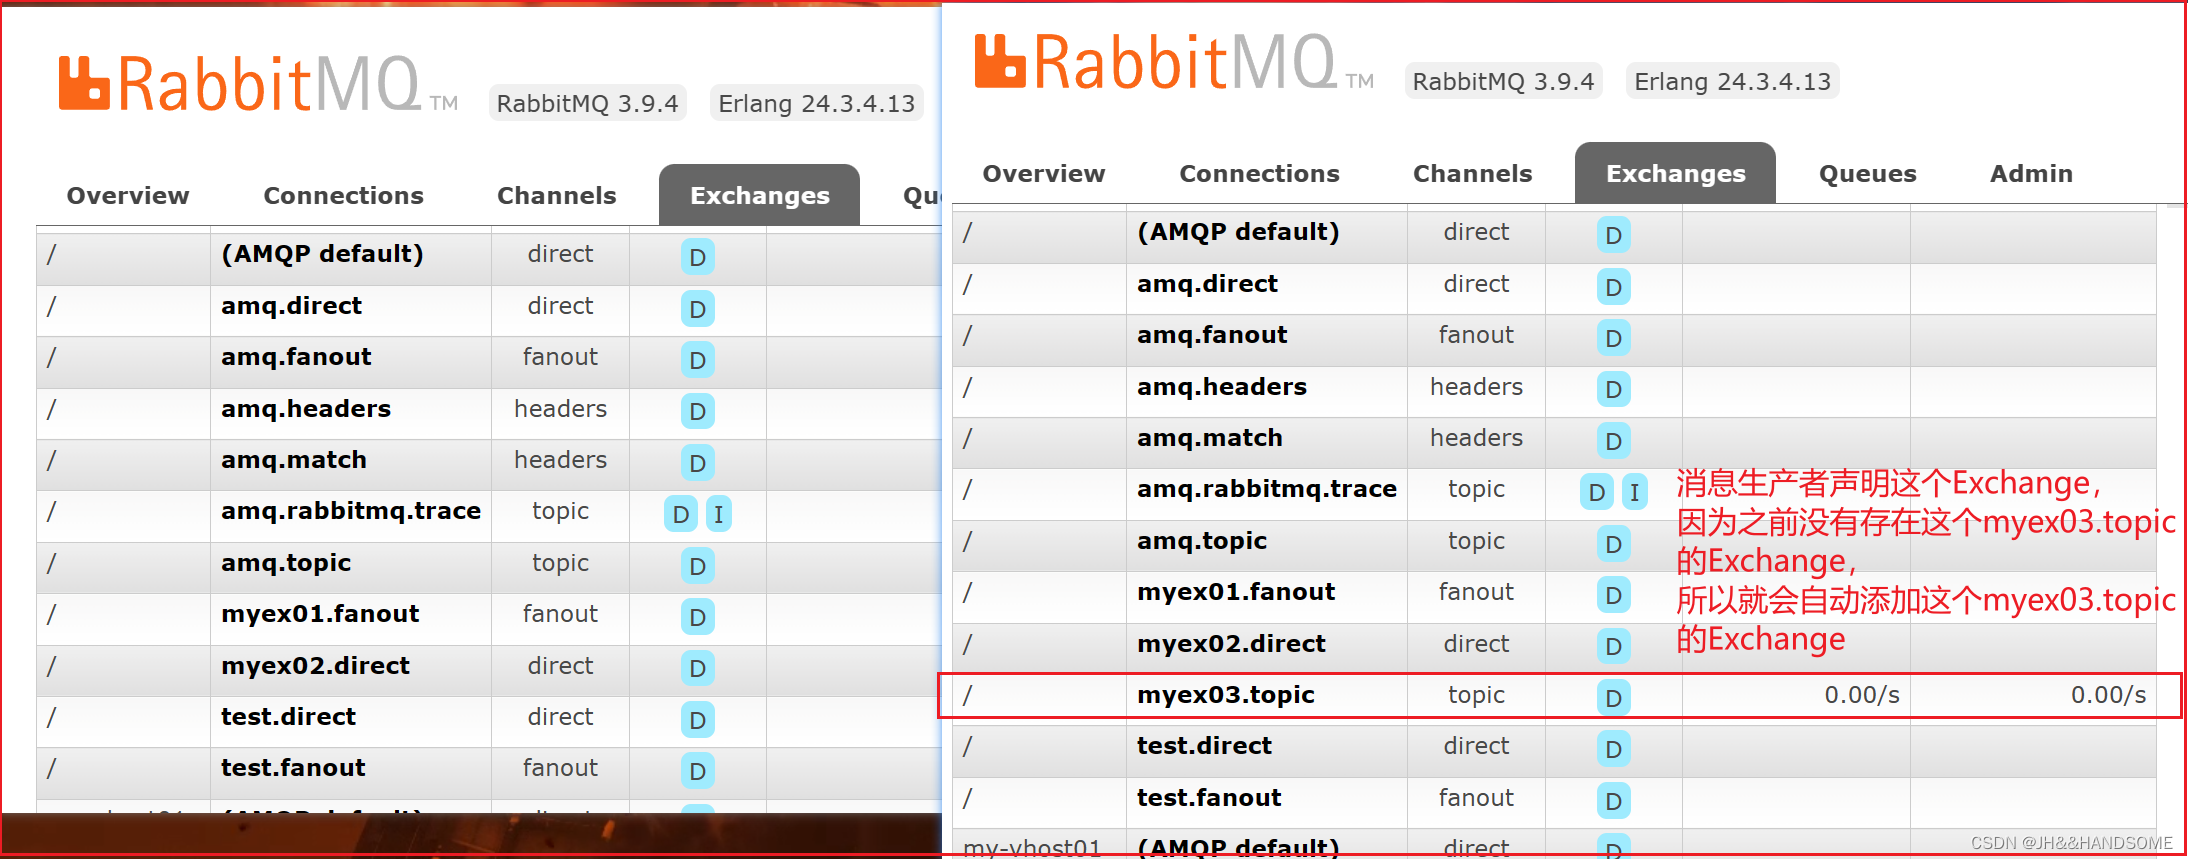Click the D badge for amq.rabbitmq.trace in right window
The image size is (2188, 859).
pos(1597,492)
